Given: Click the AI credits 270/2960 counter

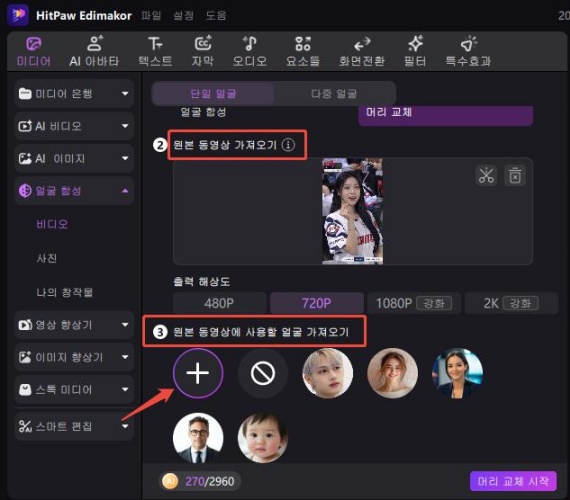Looking at the screenshot, I should [200, 481].
